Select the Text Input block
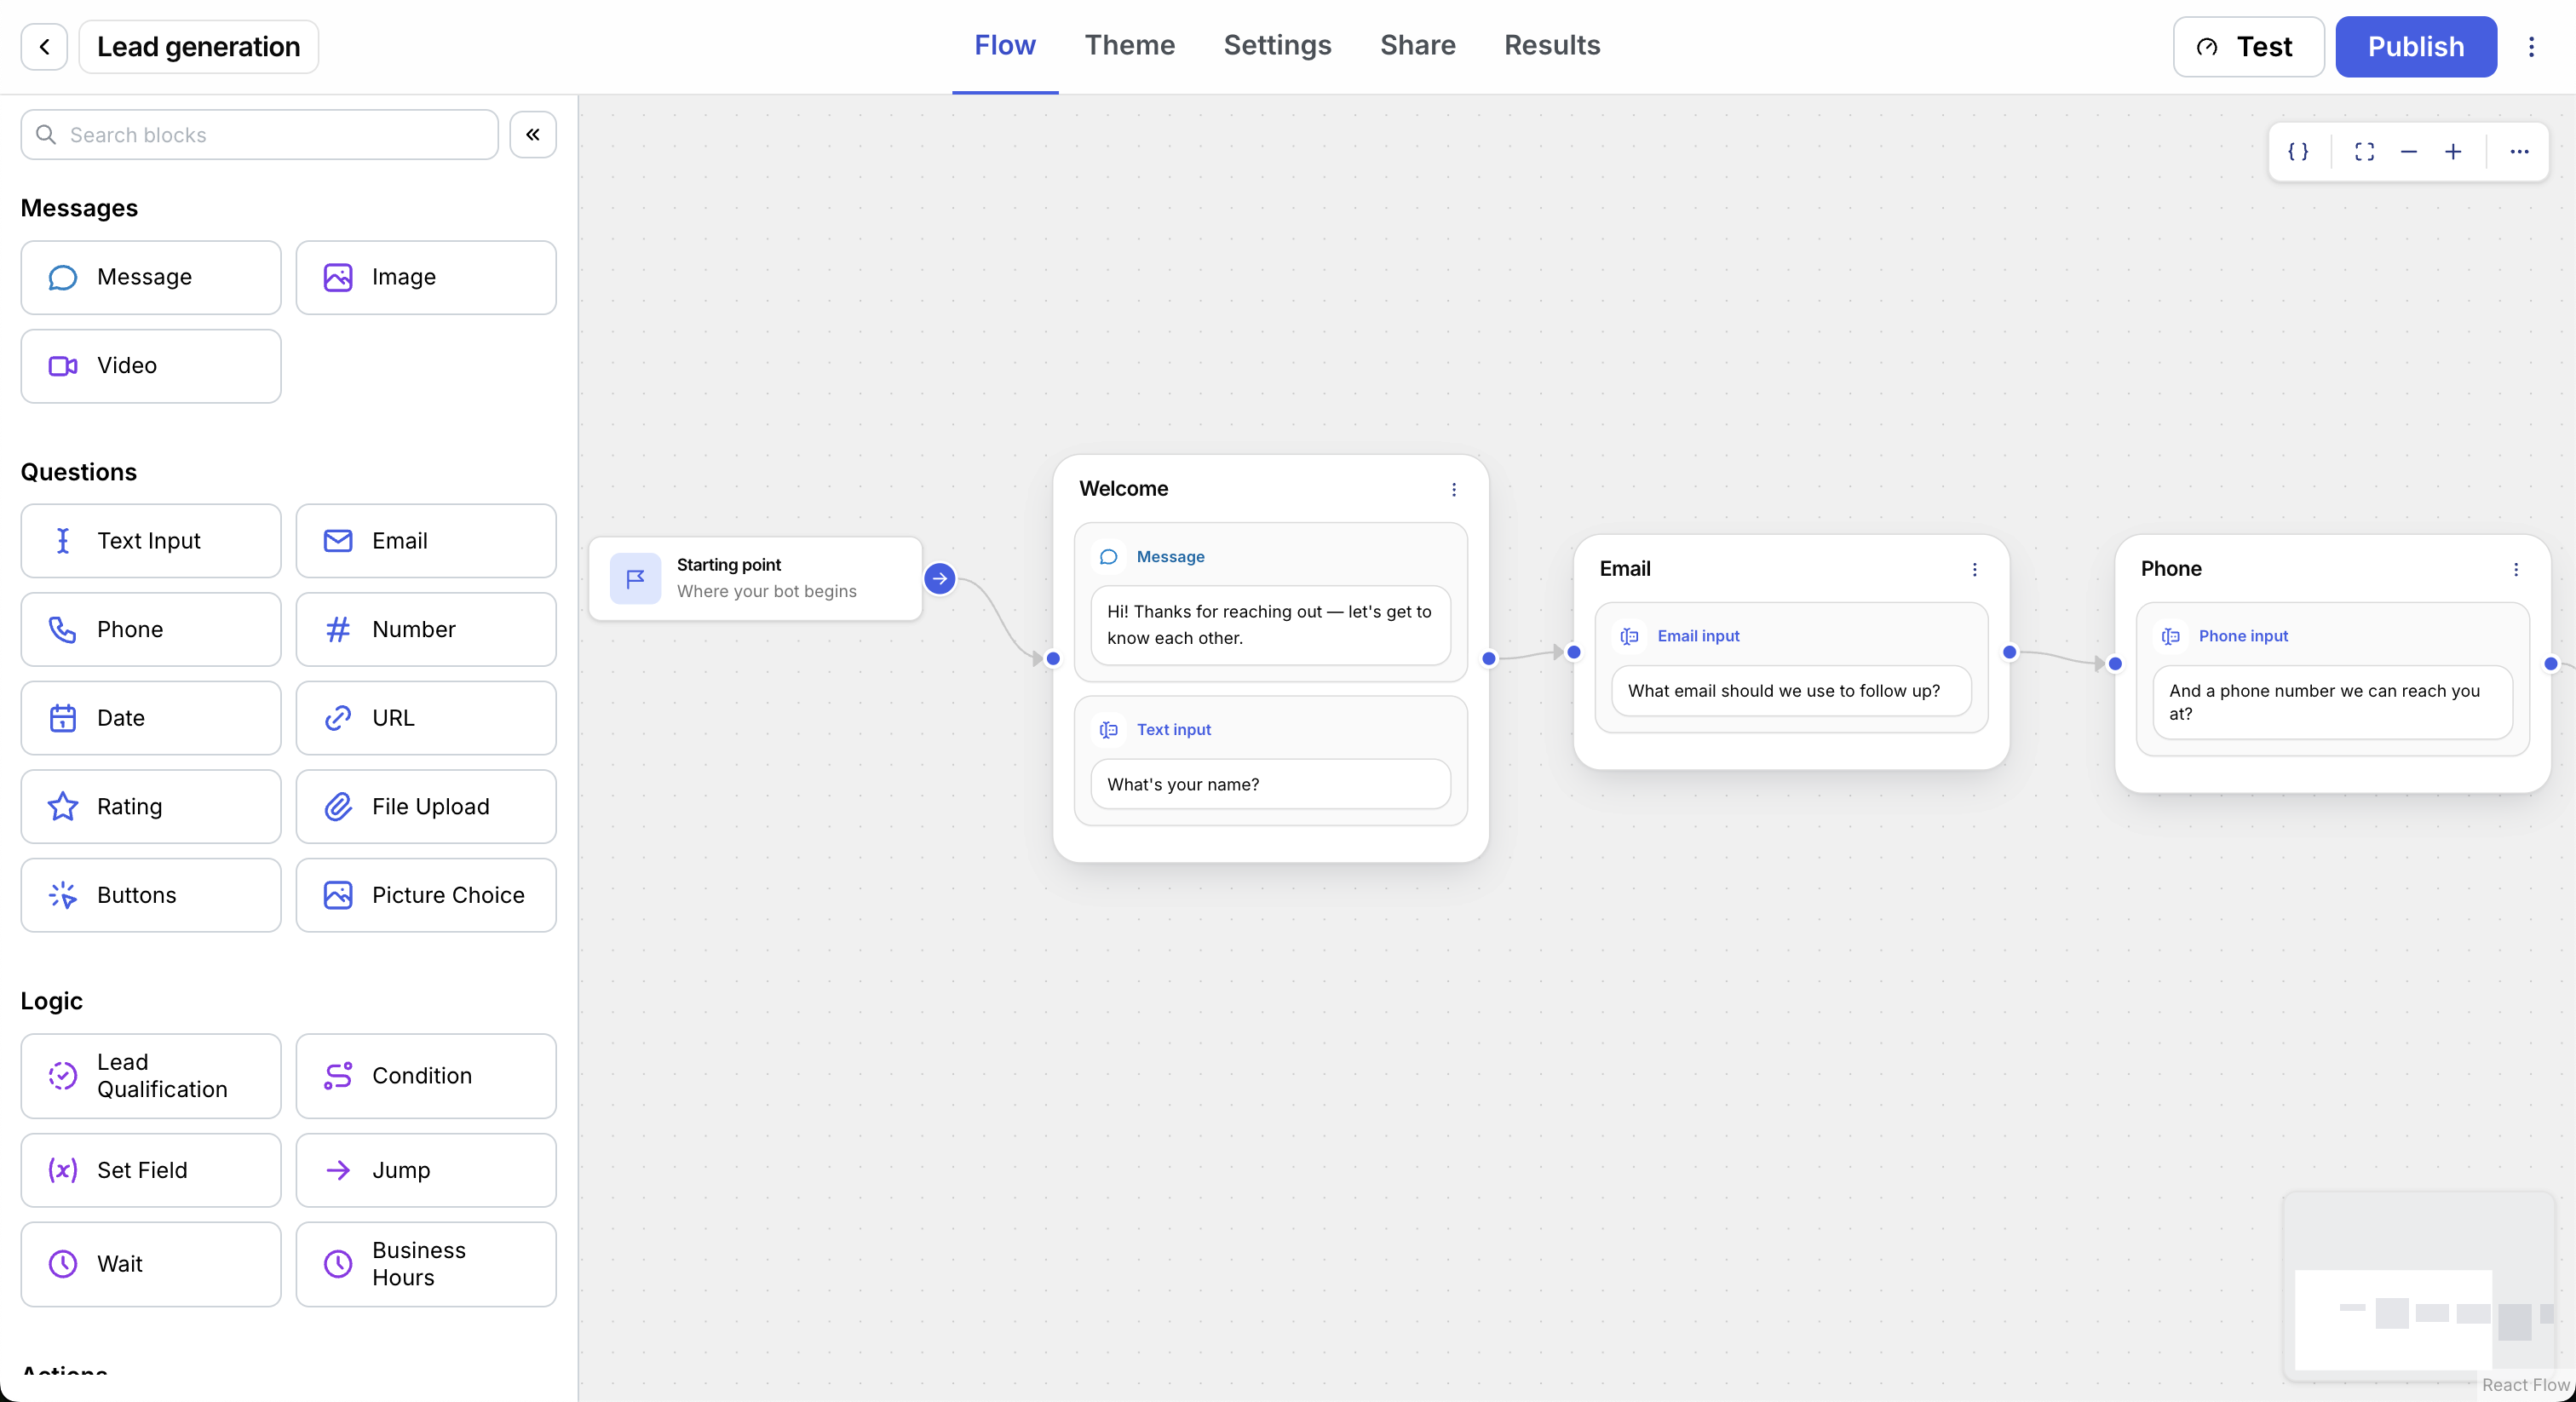 pyautogui.click(x=151, y=541)
